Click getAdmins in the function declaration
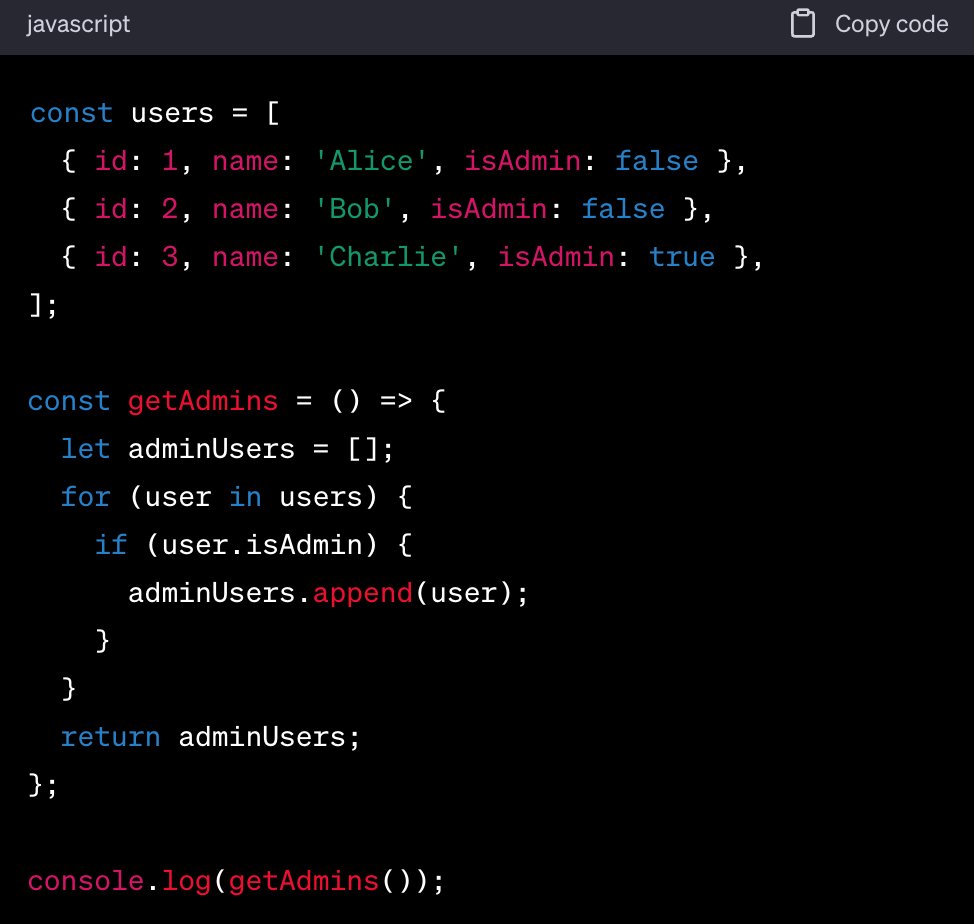 point(203,401)
